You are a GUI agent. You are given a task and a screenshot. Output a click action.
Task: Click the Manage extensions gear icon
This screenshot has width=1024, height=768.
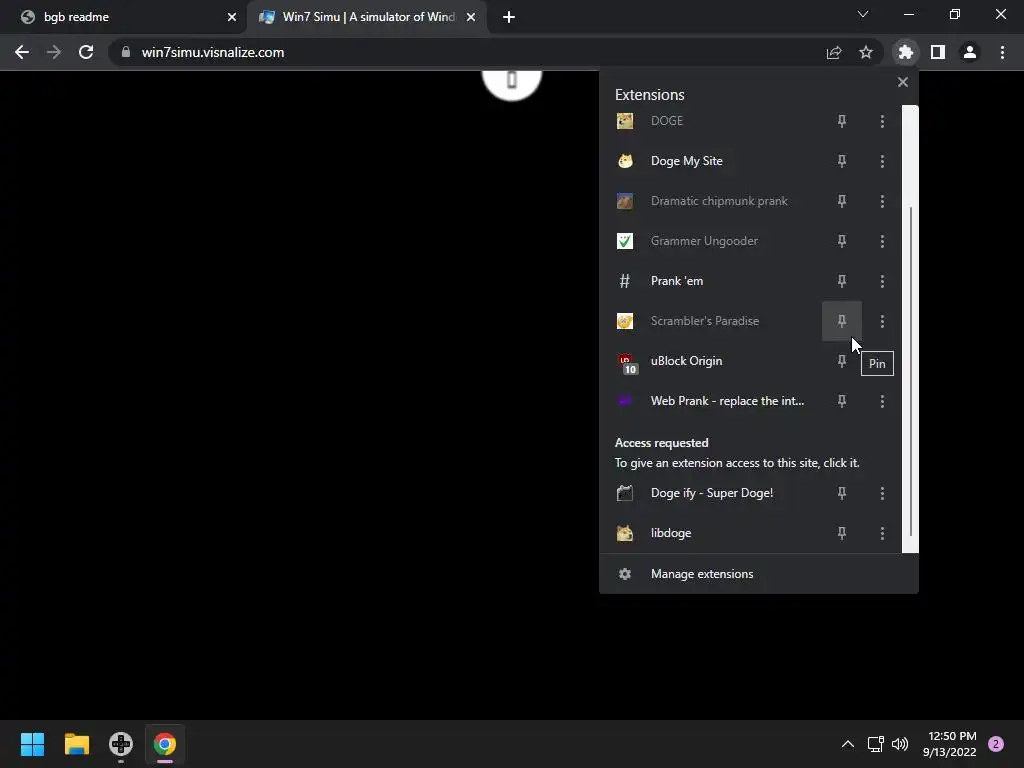[x=625, y=574]
